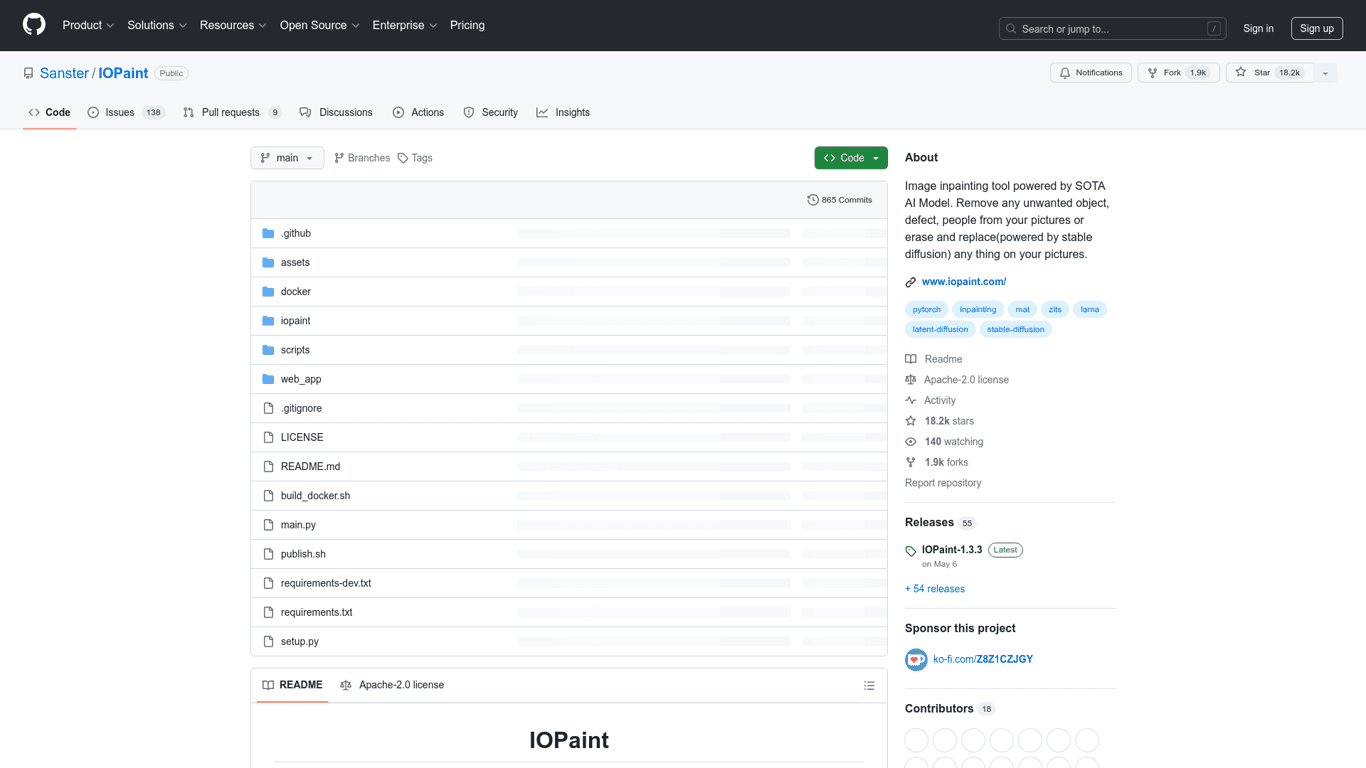View repository Branches
Viewport: 1366px width, 768px height.
coord(362,158)
